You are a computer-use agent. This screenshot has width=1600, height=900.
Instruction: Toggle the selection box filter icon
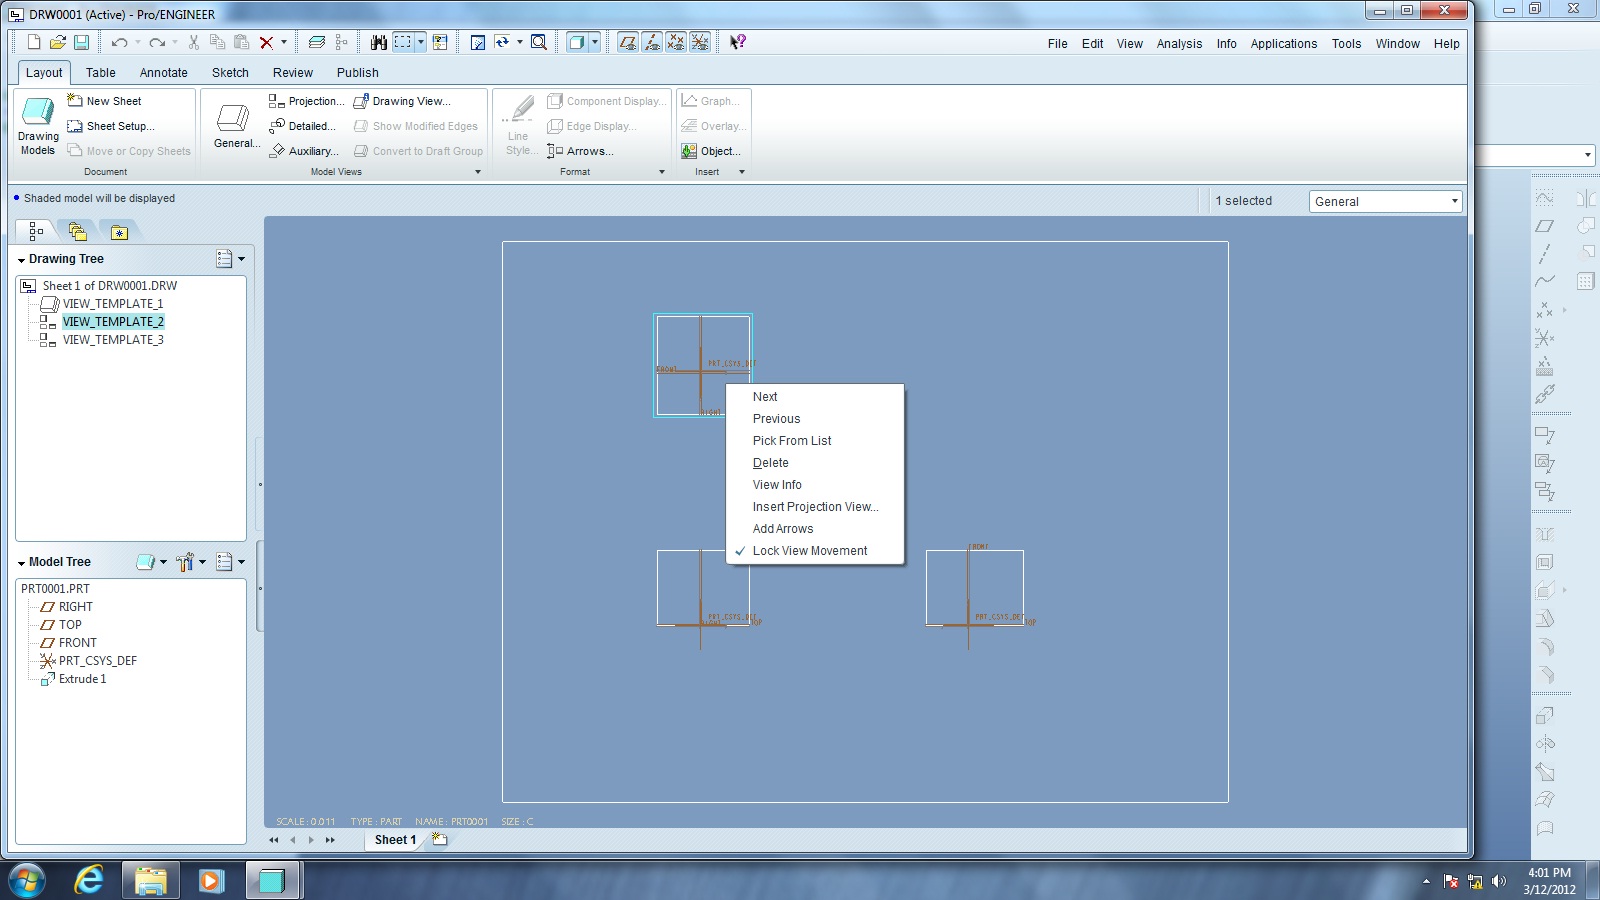coord(403,42)
